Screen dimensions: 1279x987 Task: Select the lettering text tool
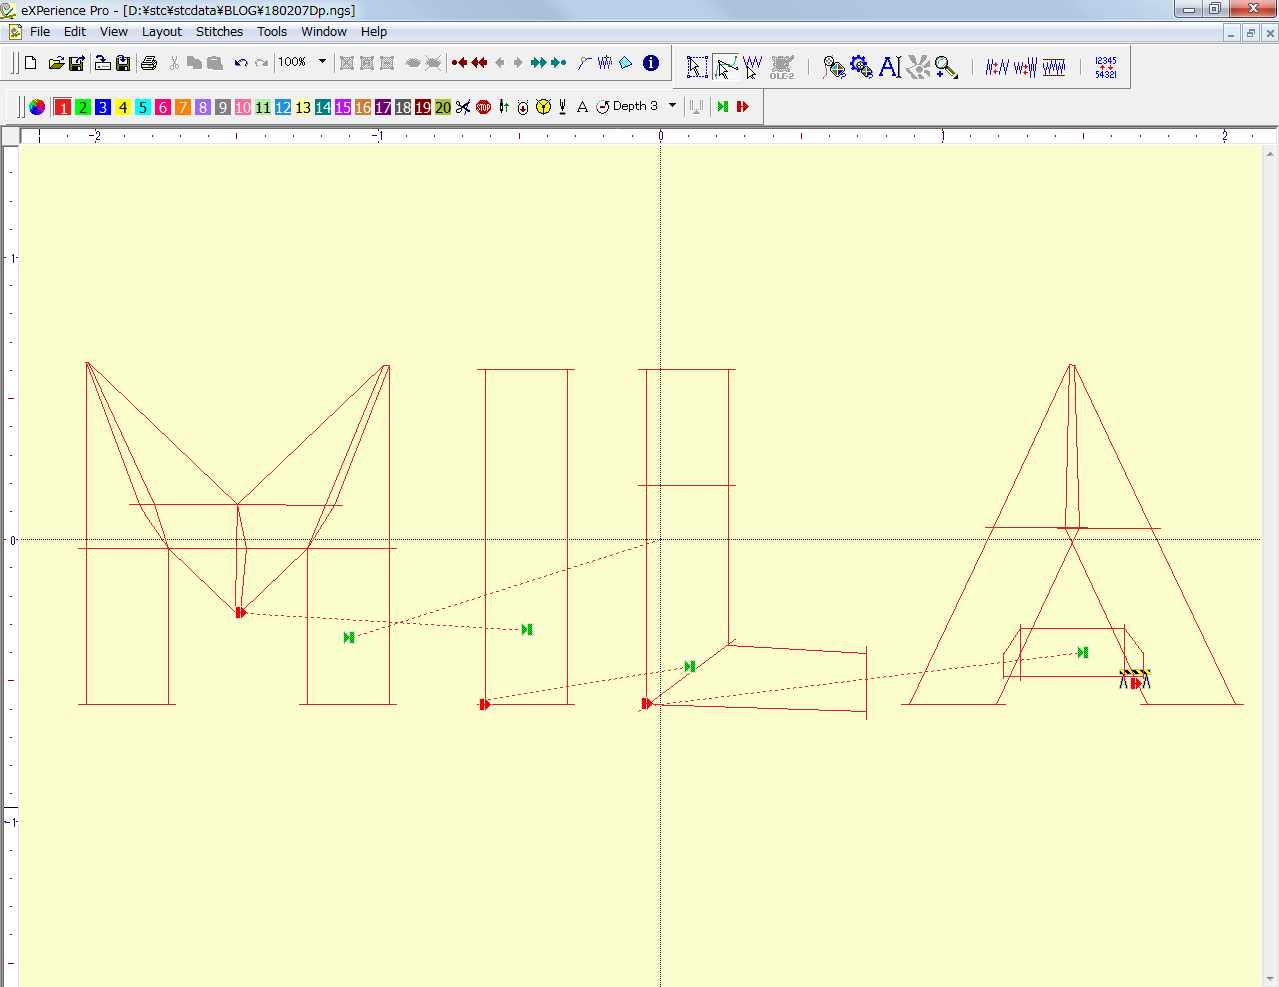(x=889, y=67)
